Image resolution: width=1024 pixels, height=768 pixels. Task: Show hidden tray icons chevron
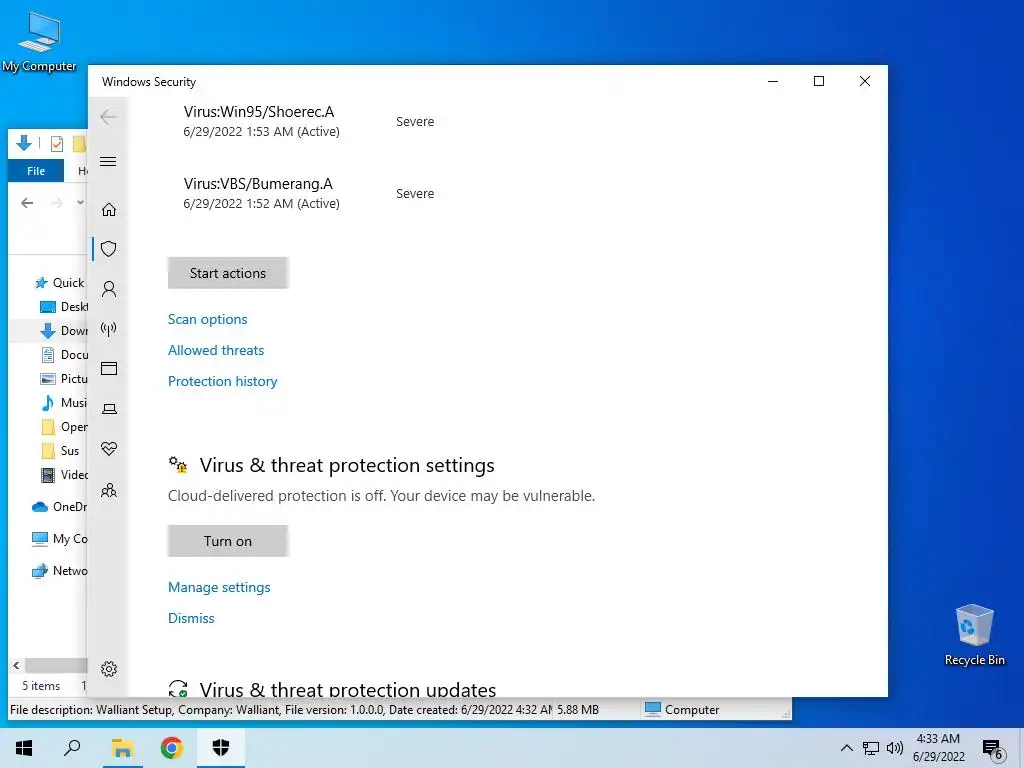[x=846, y=748]
